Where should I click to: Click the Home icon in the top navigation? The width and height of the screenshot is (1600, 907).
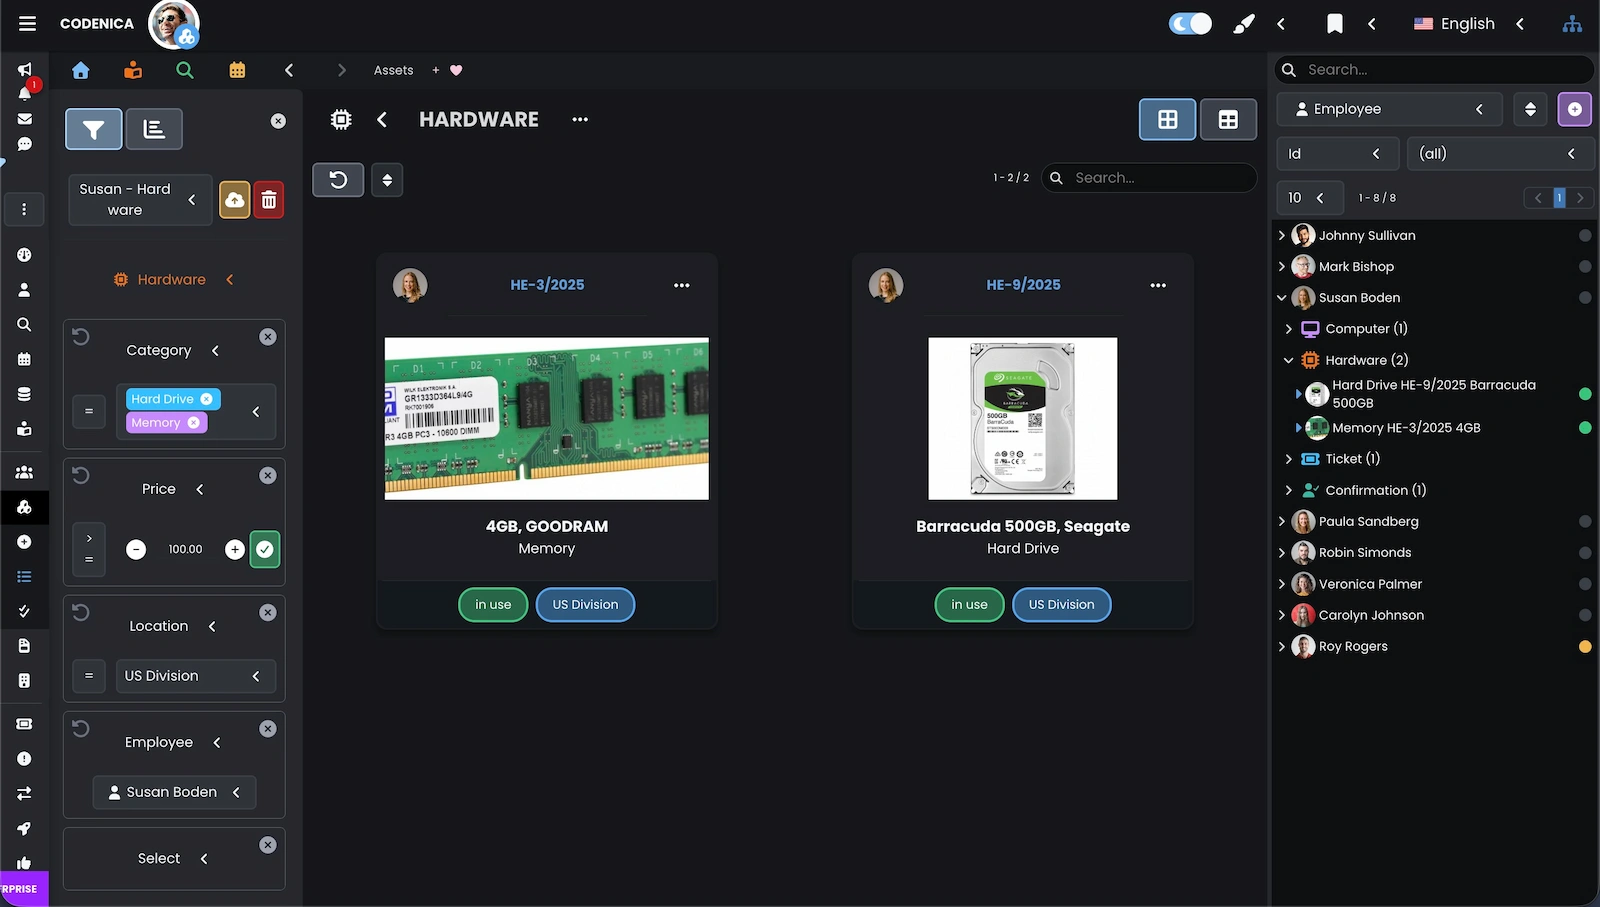click(x=80, y=70)
